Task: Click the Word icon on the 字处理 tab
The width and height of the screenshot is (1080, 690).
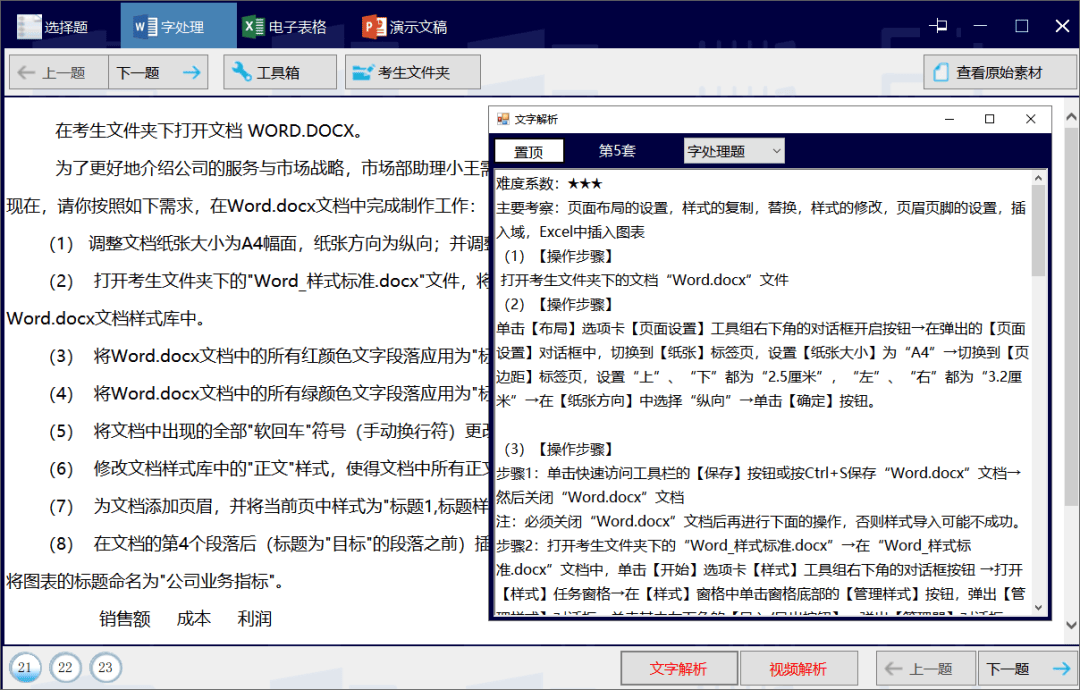Action: point(143,24)
